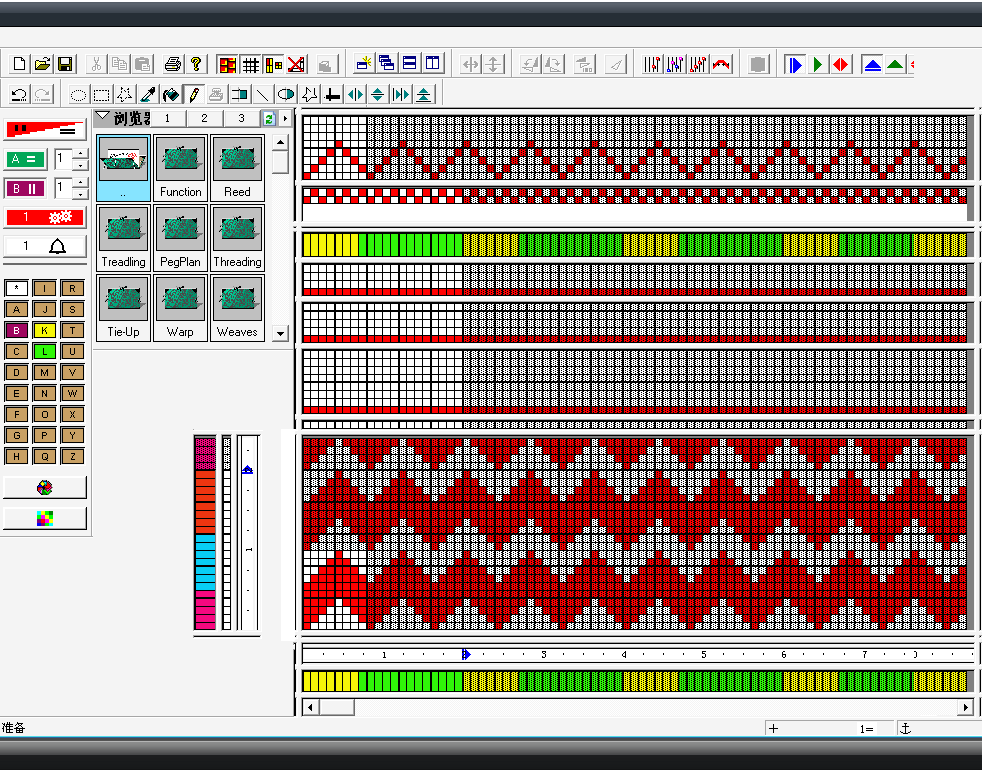Open a file with the folder icon
The image size is (987, 778).
coord(42,64)
